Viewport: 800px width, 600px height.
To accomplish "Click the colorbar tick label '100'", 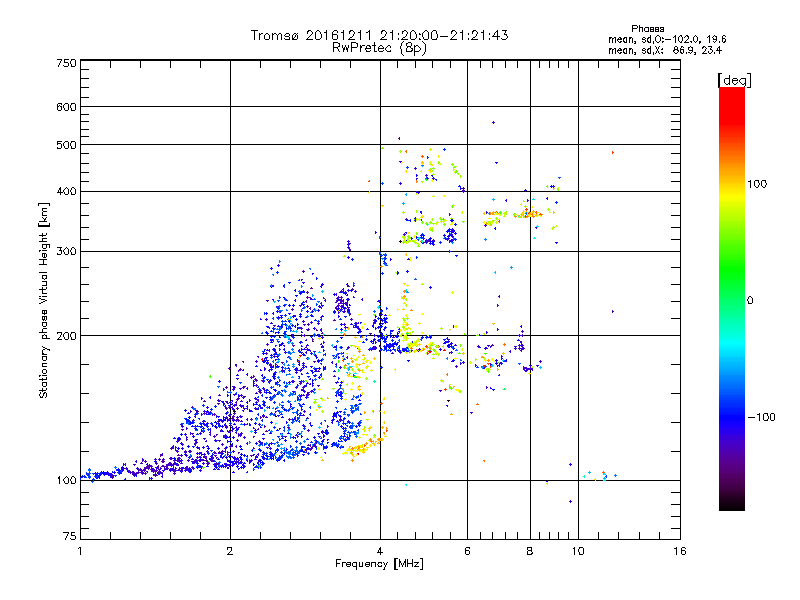I will coord(757,184).
